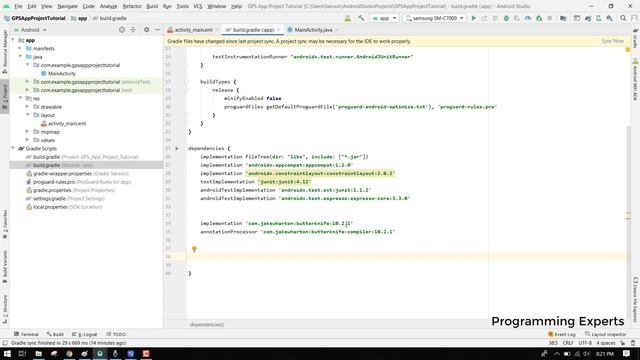
Task: Open the Resource Manager side tab
Action: [5, 52]
